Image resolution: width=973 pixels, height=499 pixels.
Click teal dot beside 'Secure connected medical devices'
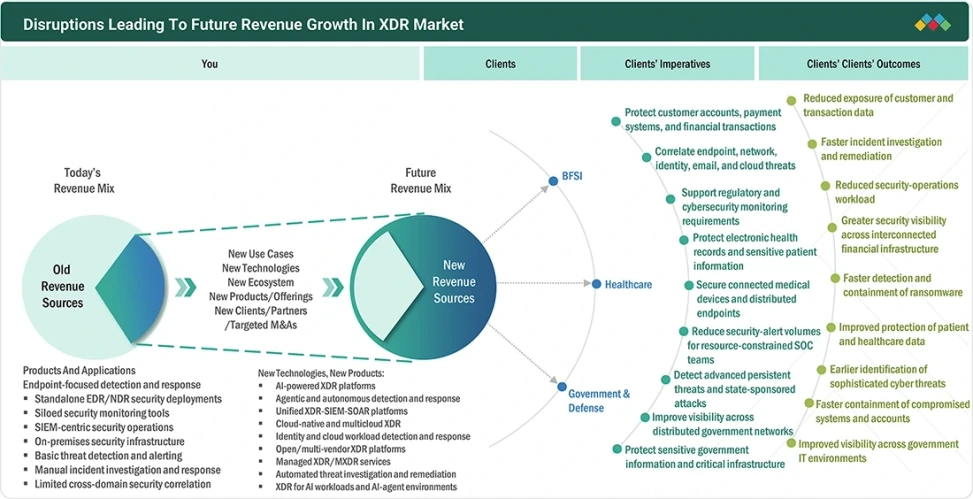click(x=689, y=285)
